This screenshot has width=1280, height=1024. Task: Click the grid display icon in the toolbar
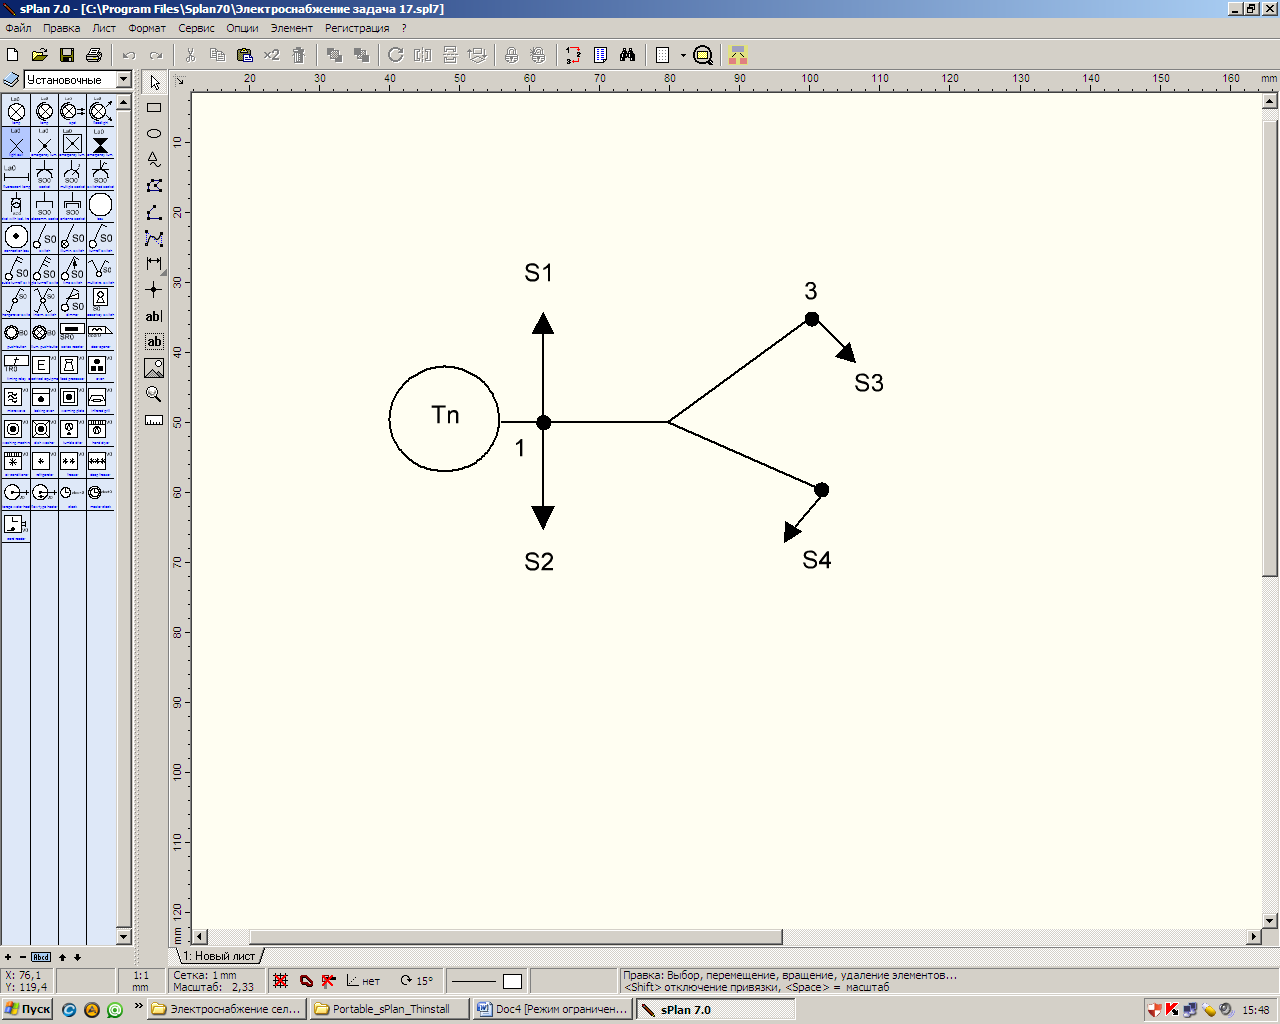662,55
